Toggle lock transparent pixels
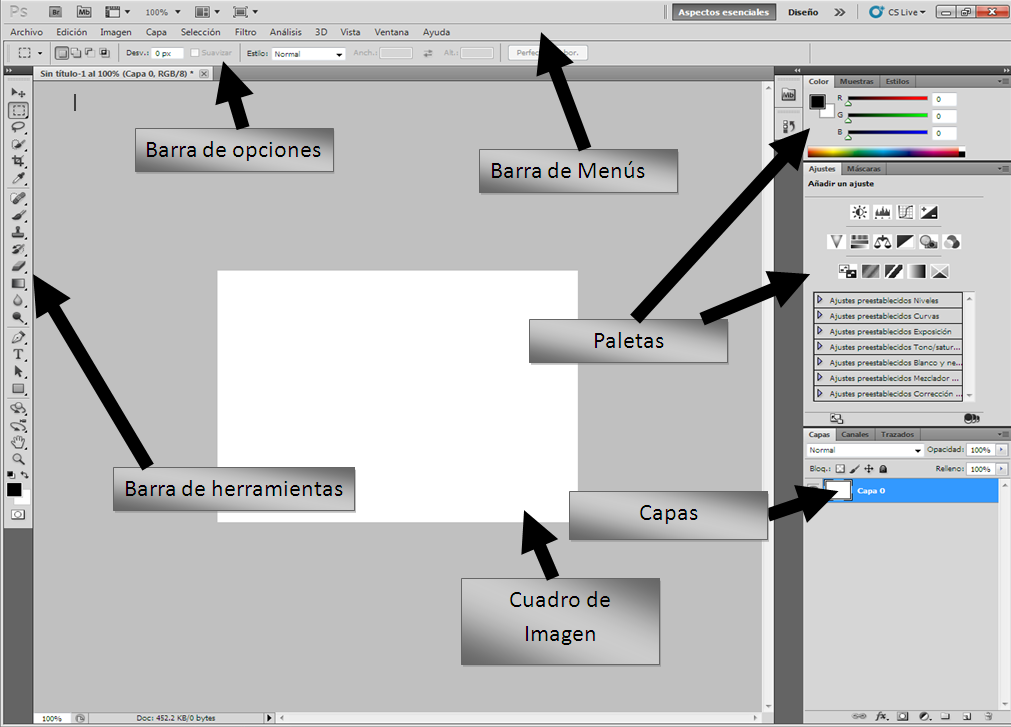 [840, 469]
